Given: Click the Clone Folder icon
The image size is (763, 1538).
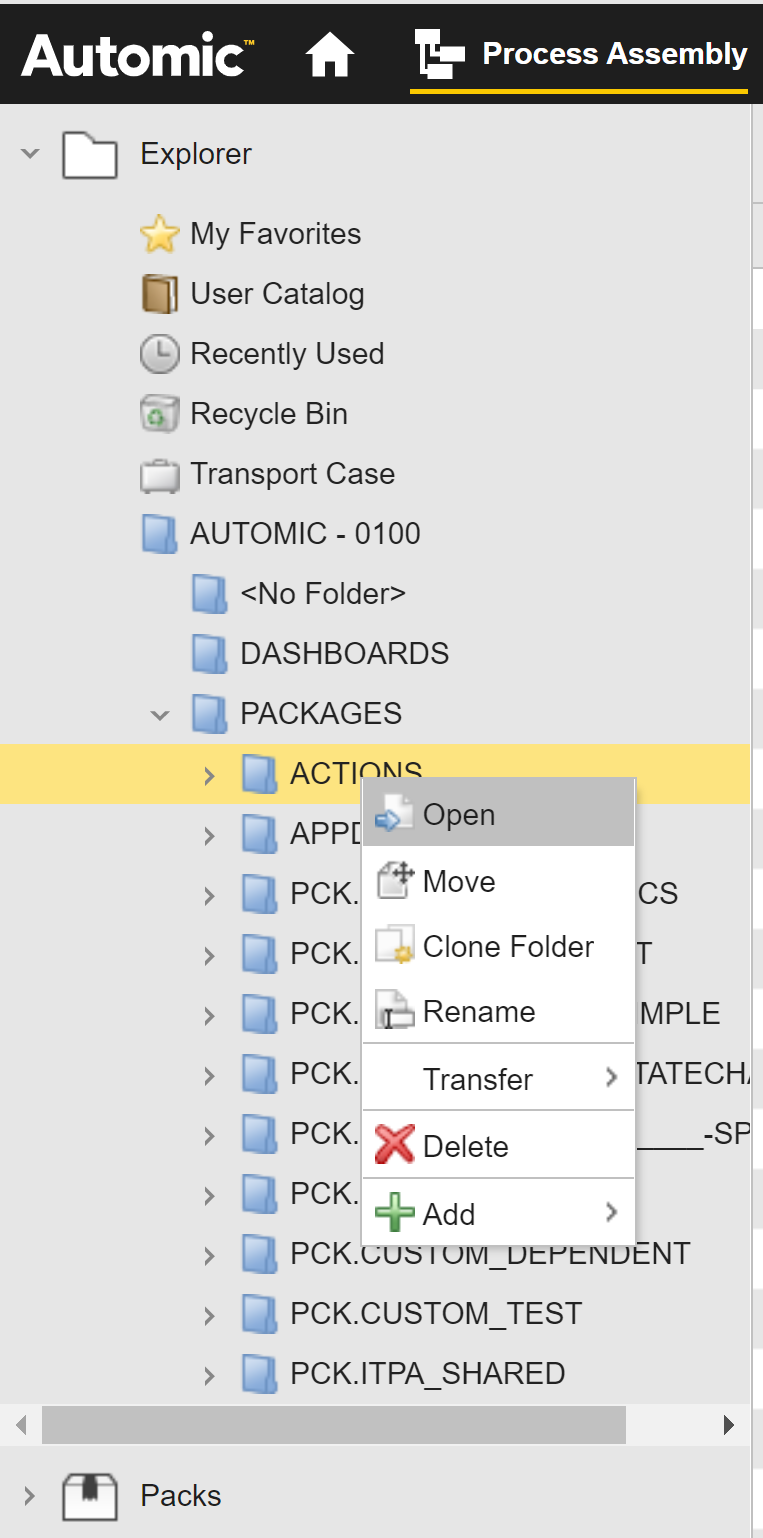Looking at the screenshot, I should click(x=394, y=946).
